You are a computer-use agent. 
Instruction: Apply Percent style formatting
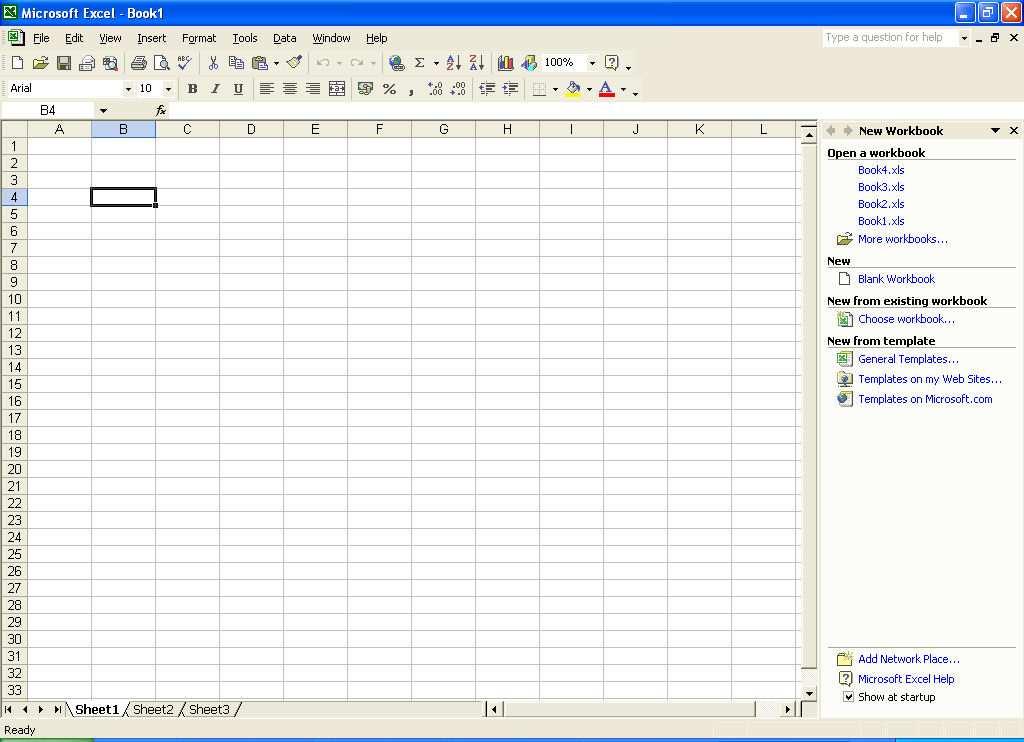[x=389, y=89]
